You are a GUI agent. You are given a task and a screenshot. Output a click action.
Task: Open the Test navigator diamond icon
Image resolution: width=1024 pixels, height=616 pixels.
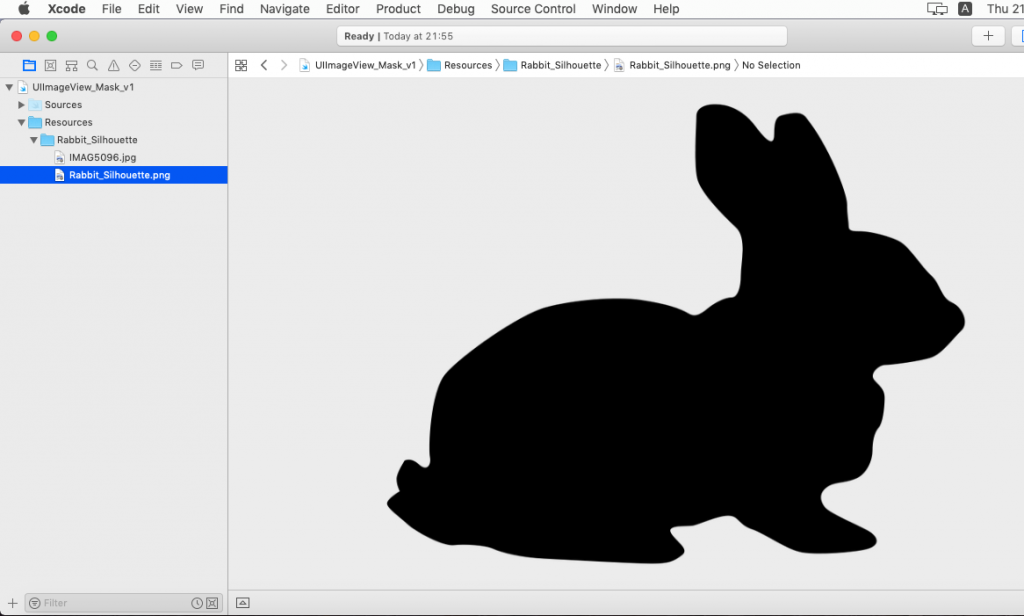coord(134,65)
